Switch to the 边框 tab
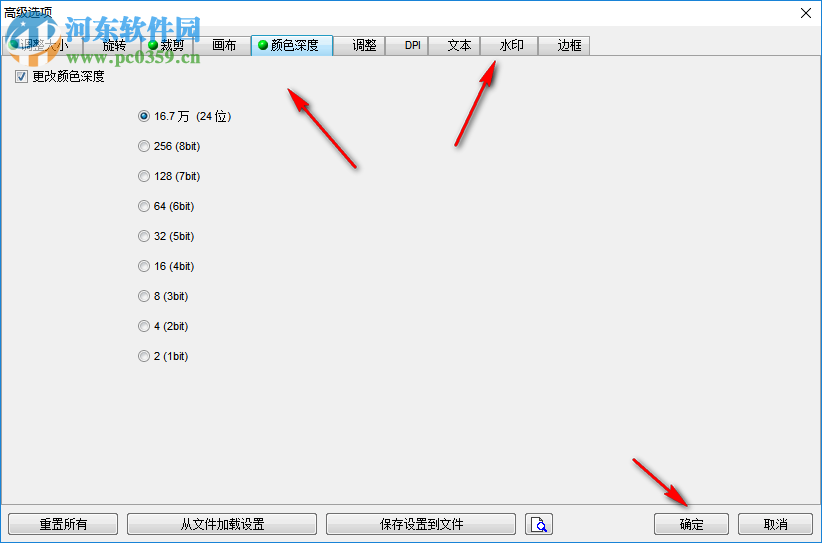The image size is (822, 543). (565, 46)
